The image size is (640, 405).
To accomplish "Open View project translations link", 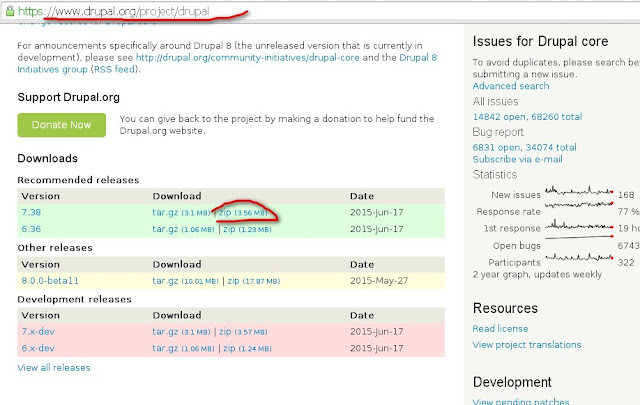I will point(527,345).
